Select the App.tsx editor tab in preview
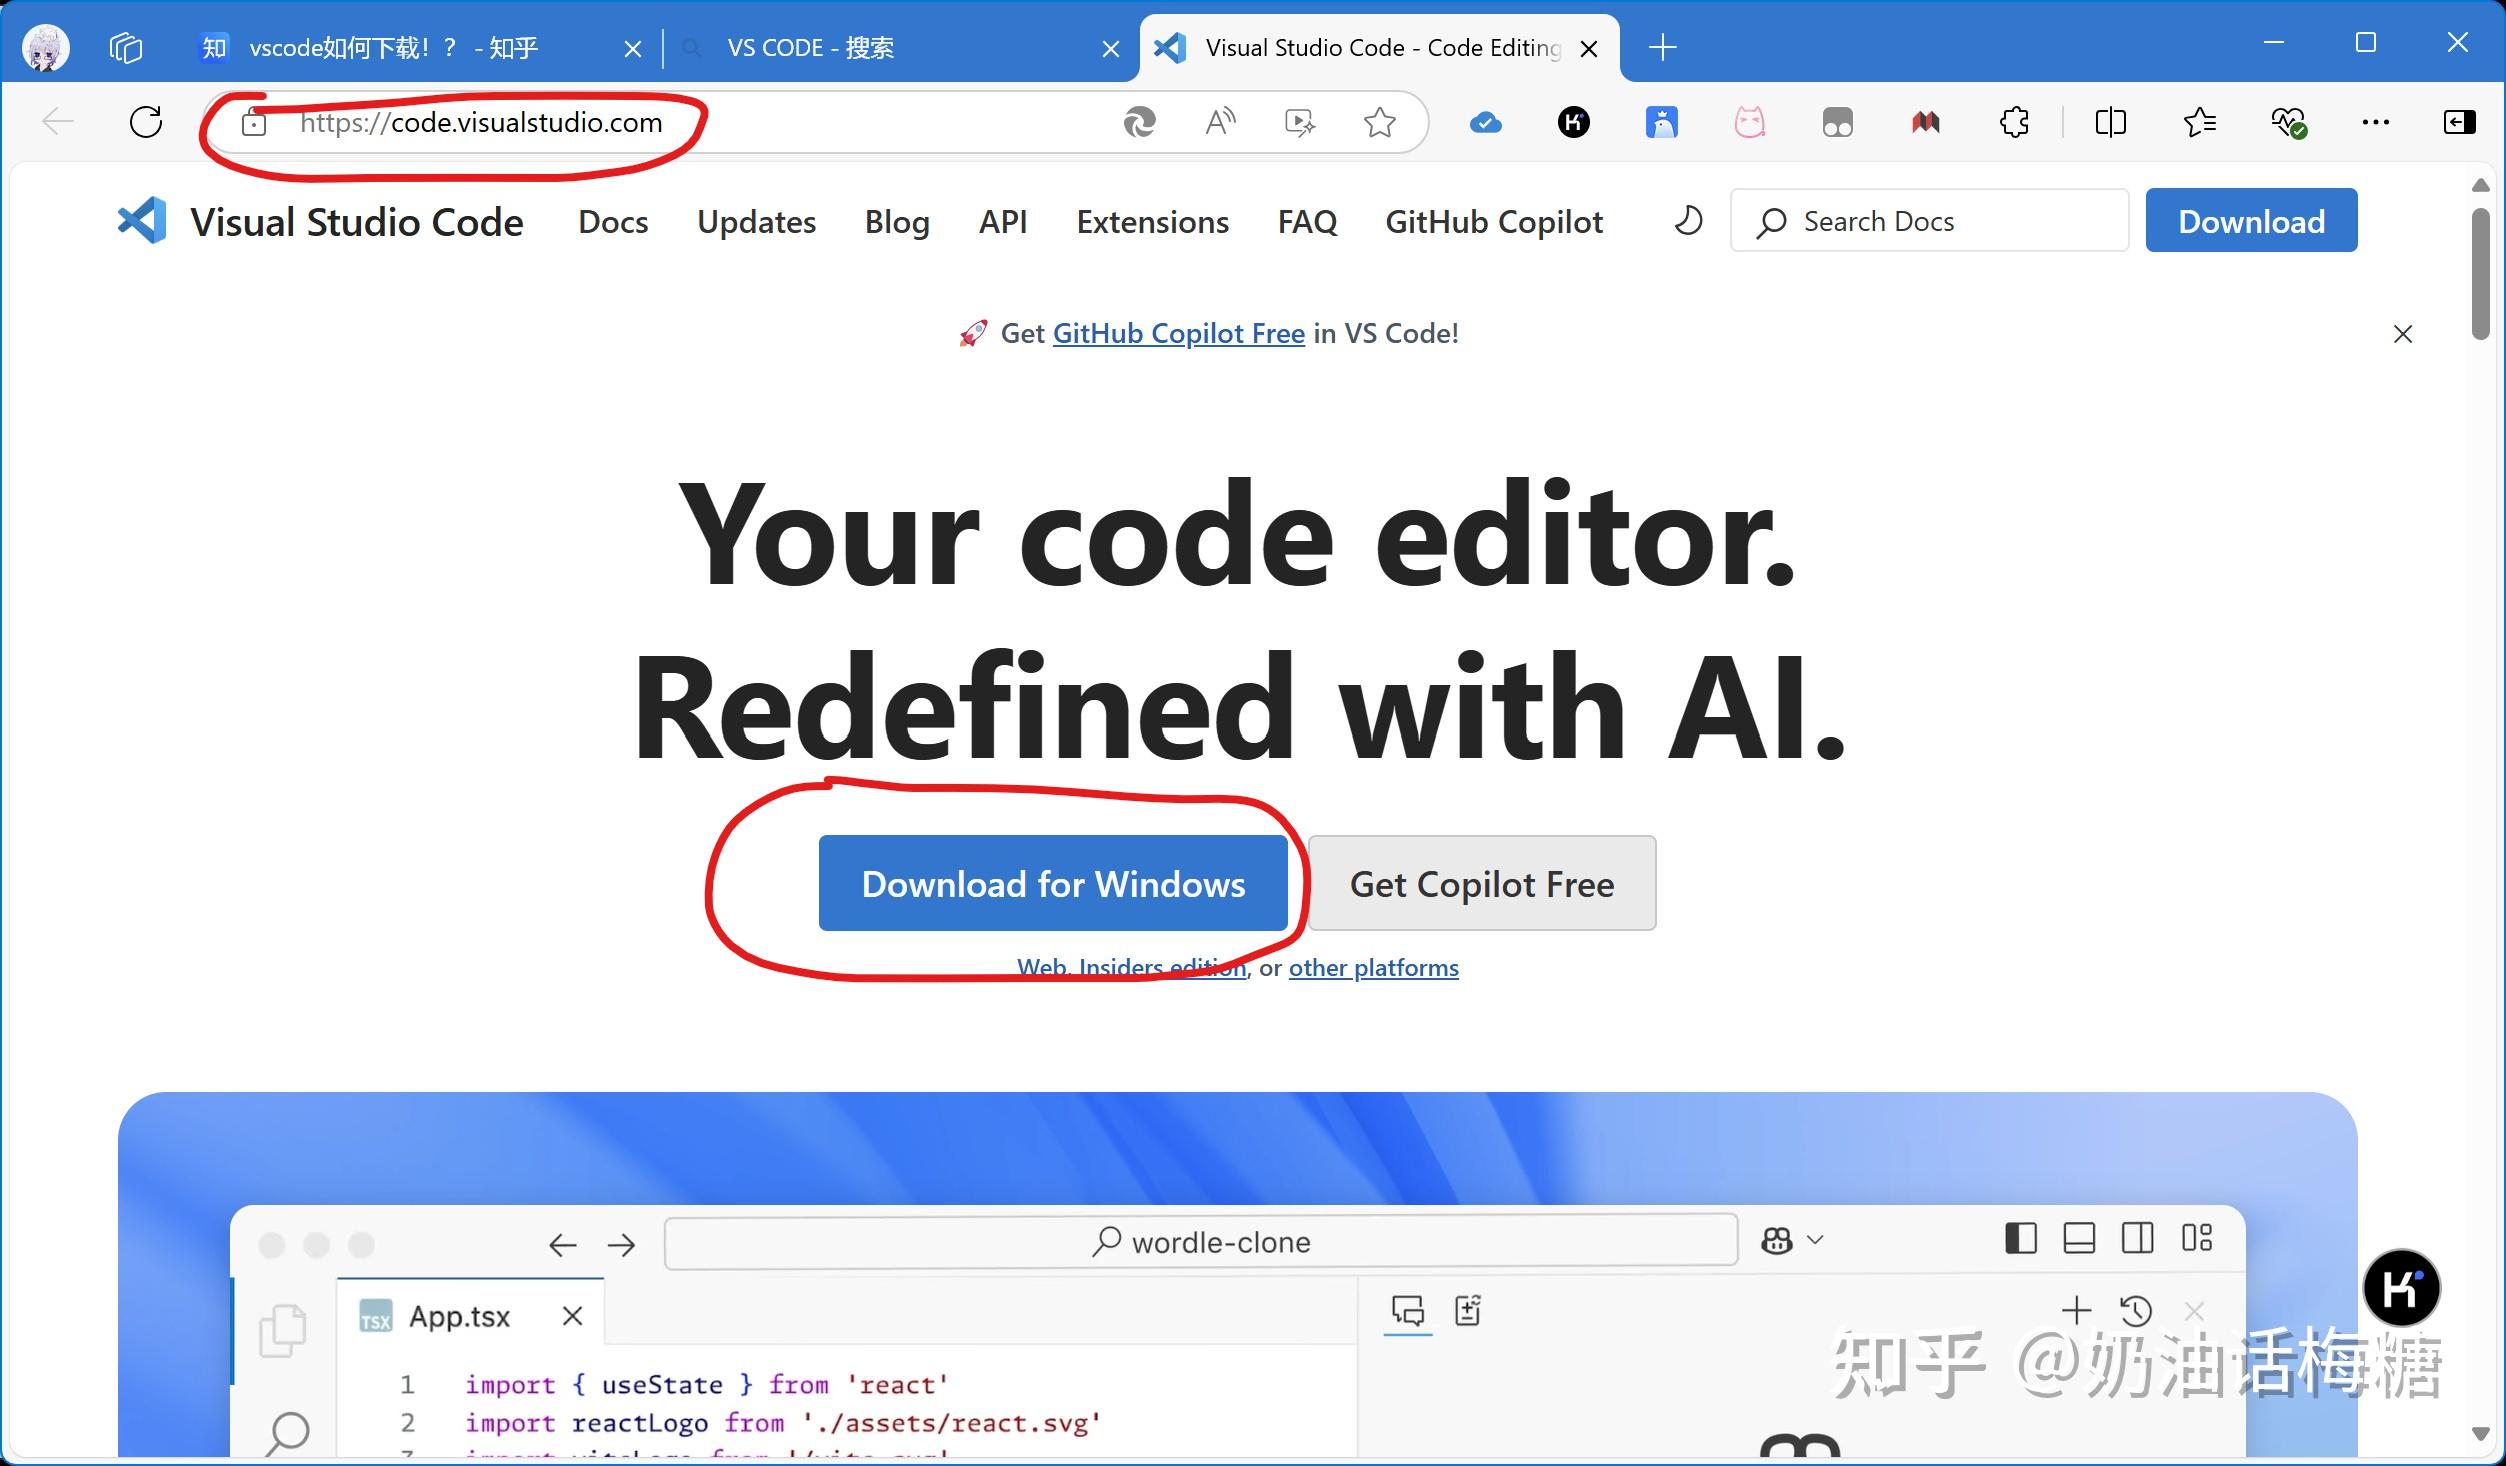The image size is (2506, 1466). 472,1314
